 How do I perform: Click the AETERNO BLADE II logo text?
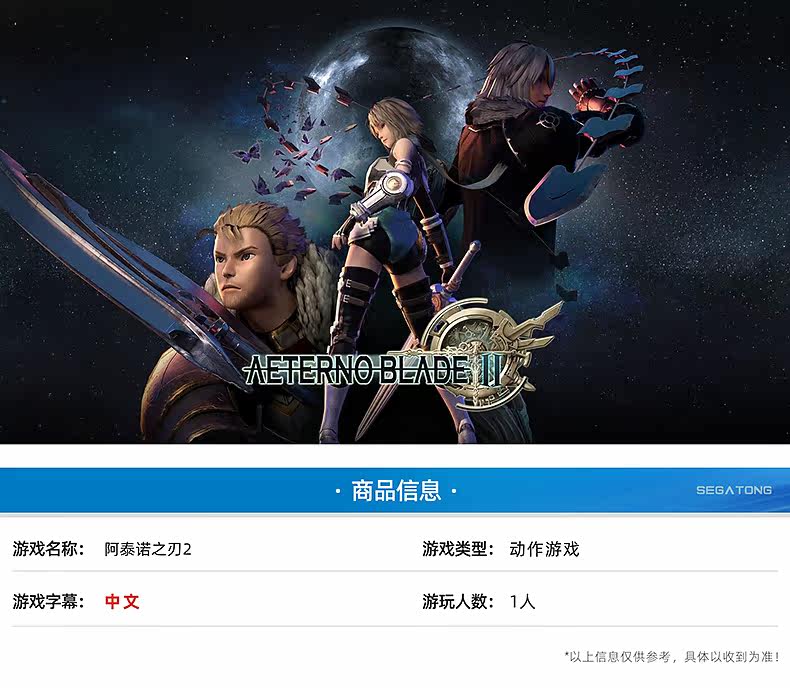373,371
